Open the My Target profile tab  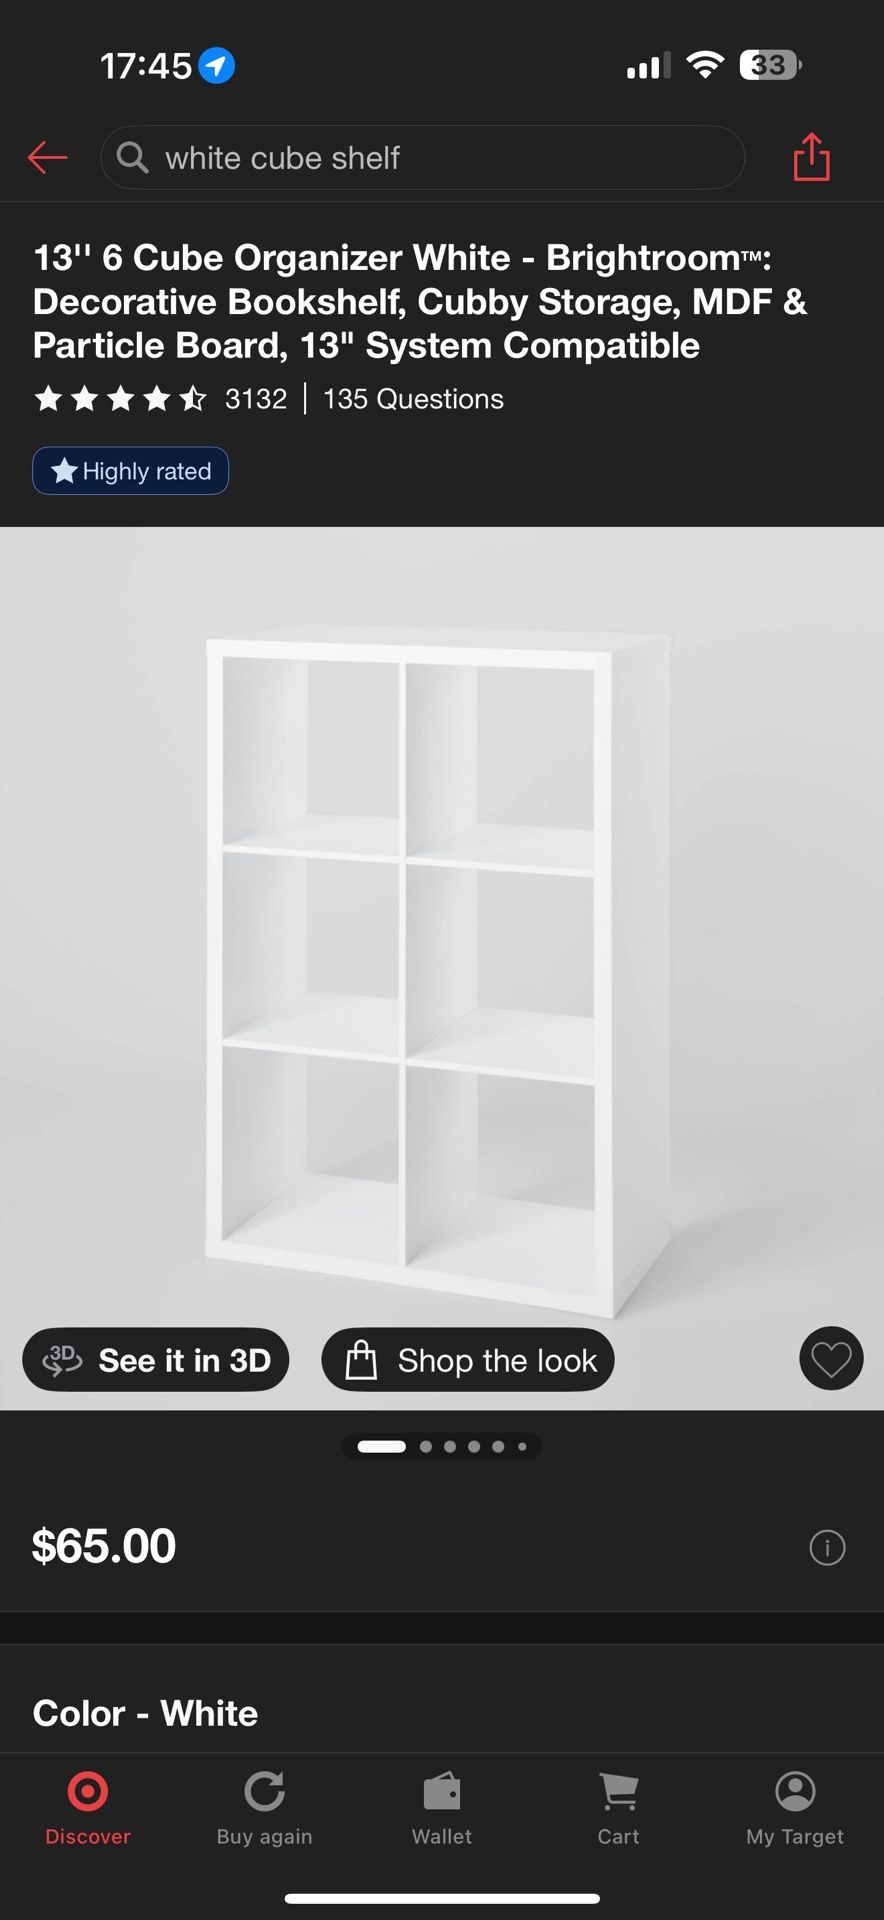(x=795, y=1809)
